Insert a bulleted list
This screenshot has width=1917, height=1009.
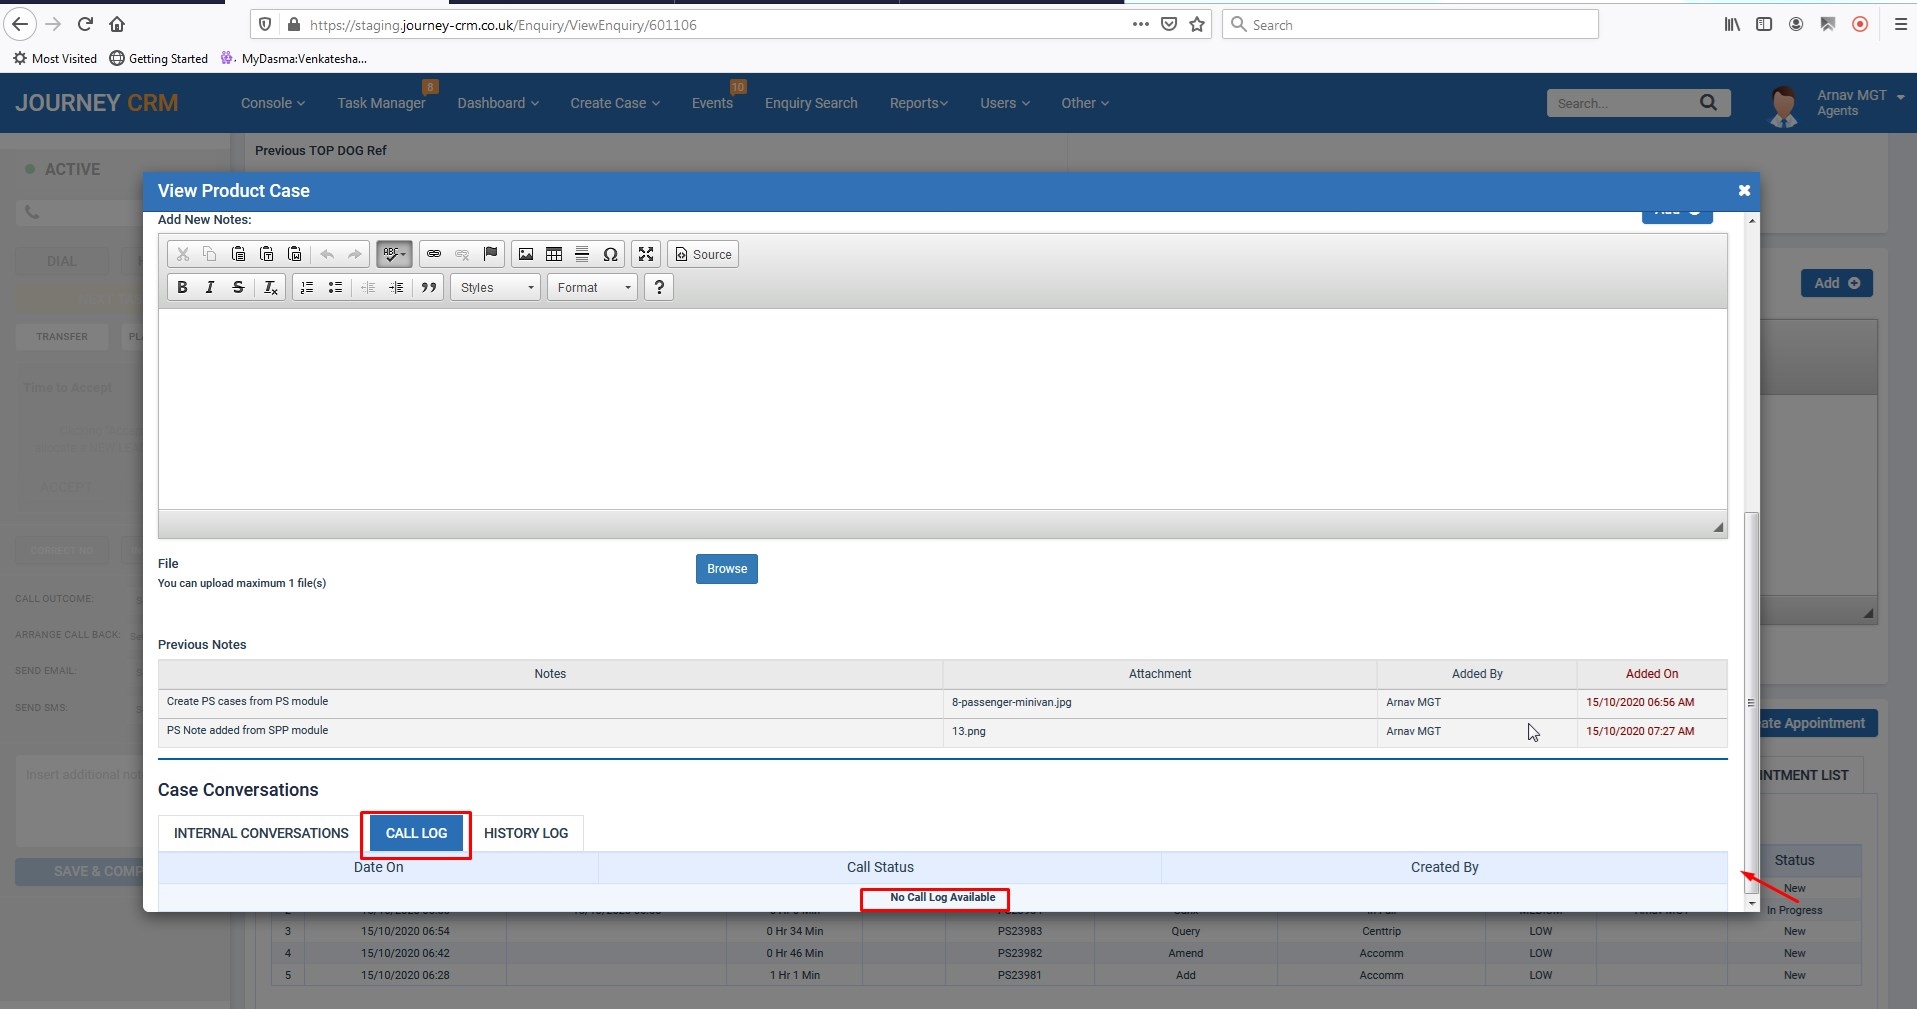[x=335, y=287]
